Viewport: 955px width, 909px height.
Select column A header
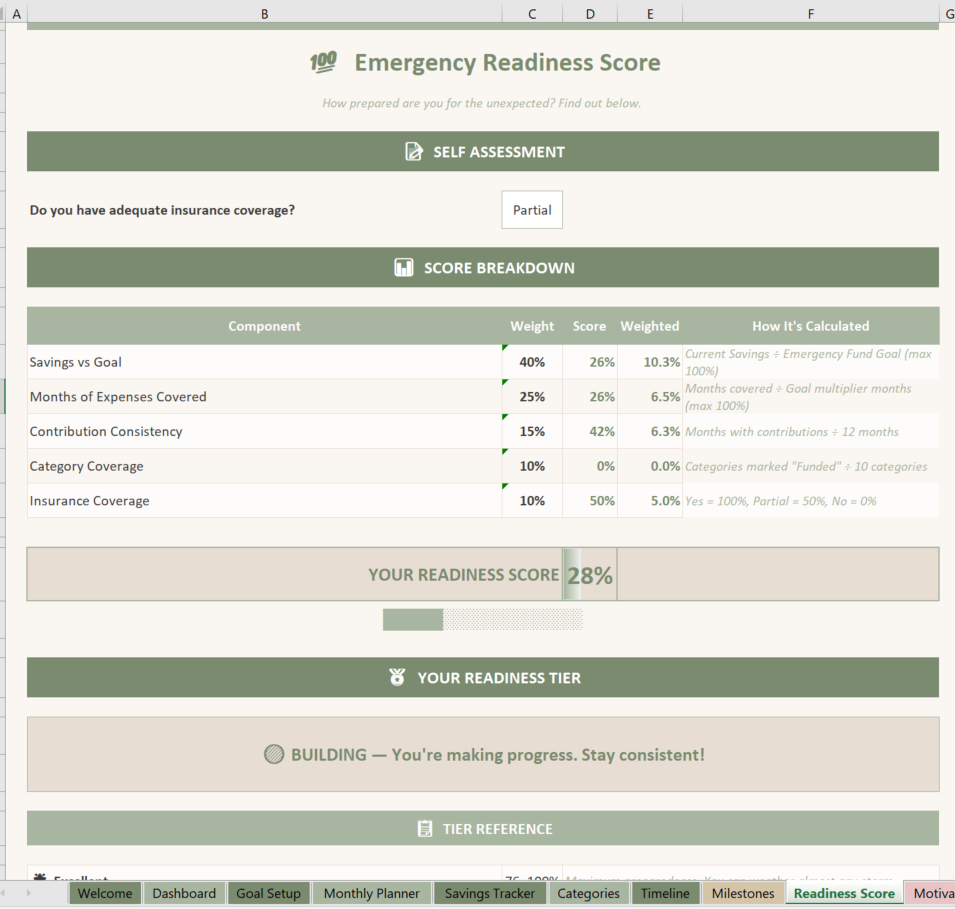tap(16, 13)
